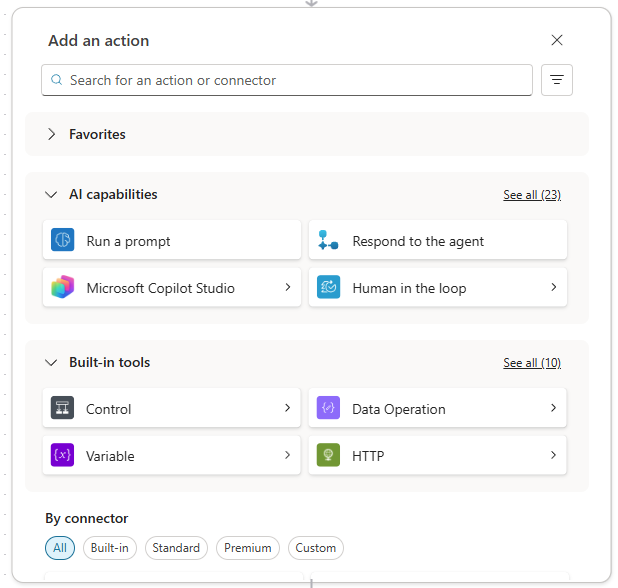618x588 pixels.
Task: Collapse the Built-in tools section
Action: [51, 362]
